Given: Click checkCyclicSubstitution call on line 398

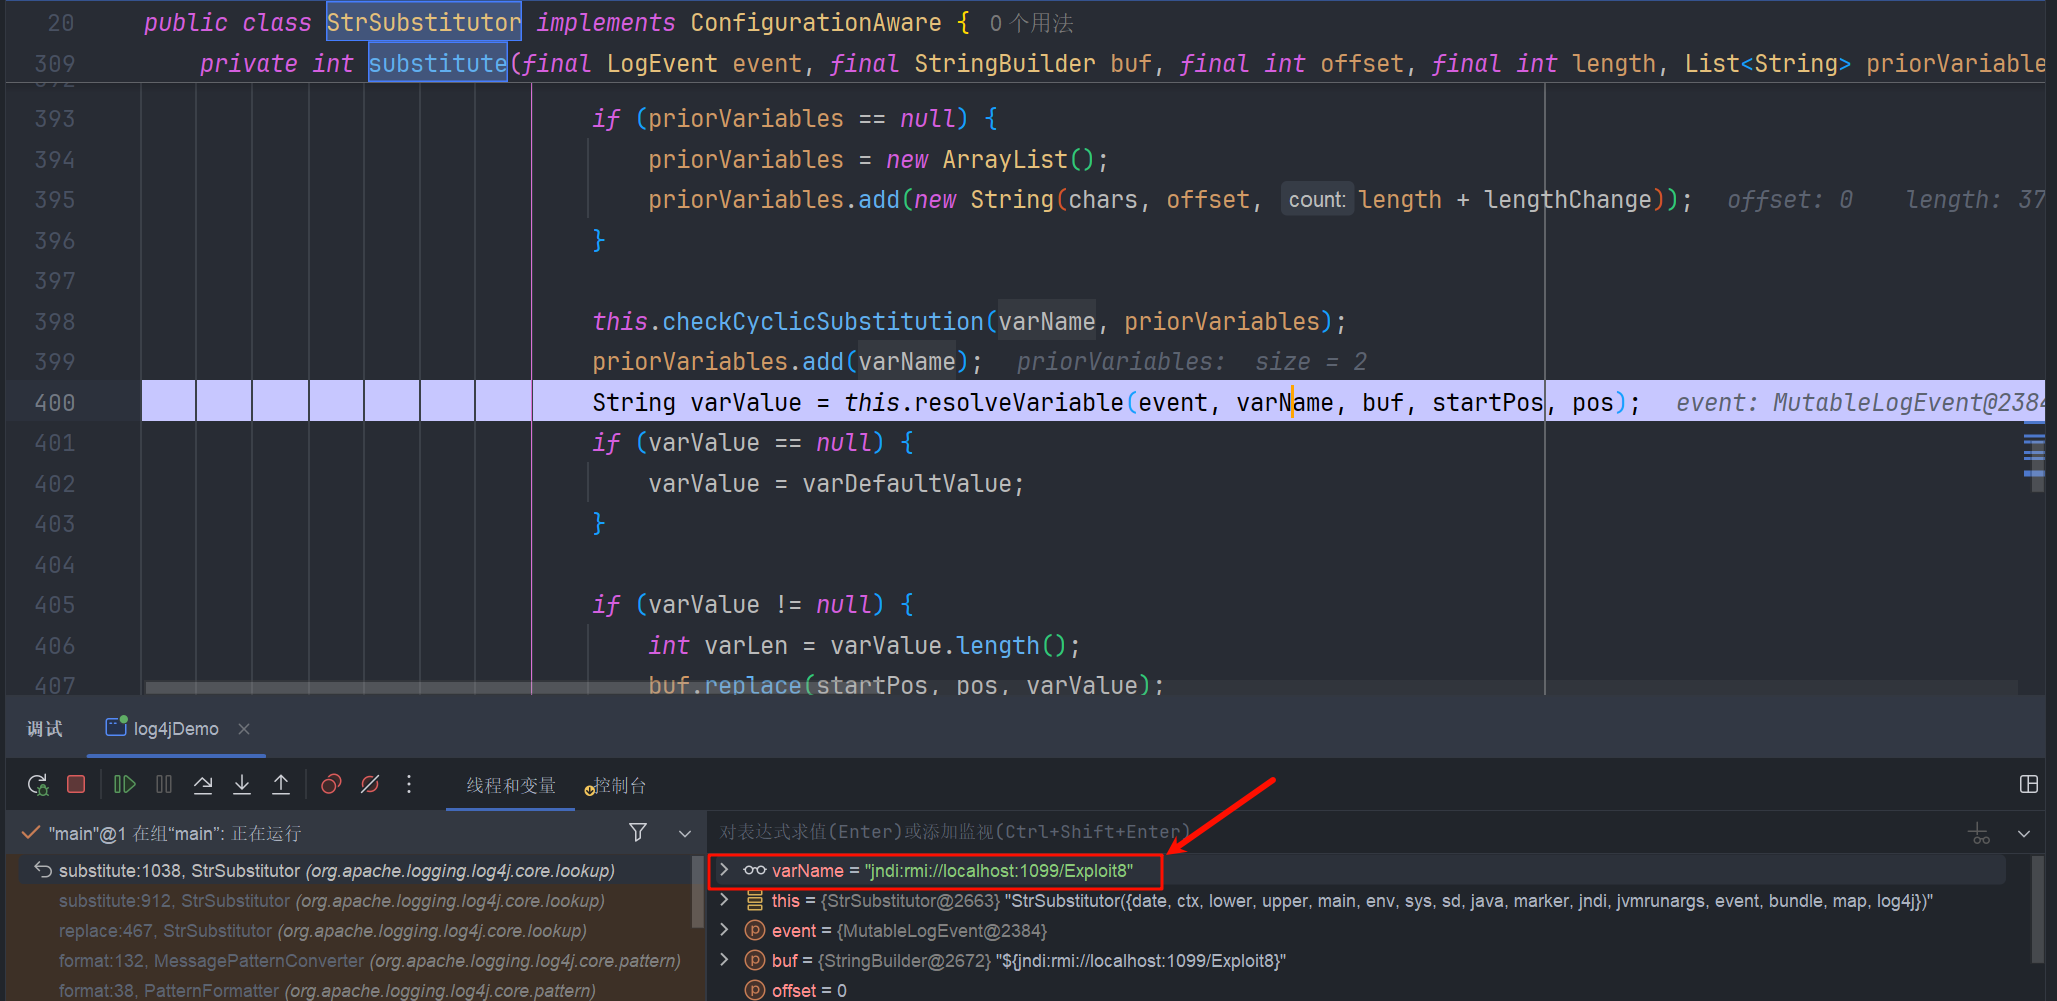Looking at the screenshot, I should click(823, 321).
